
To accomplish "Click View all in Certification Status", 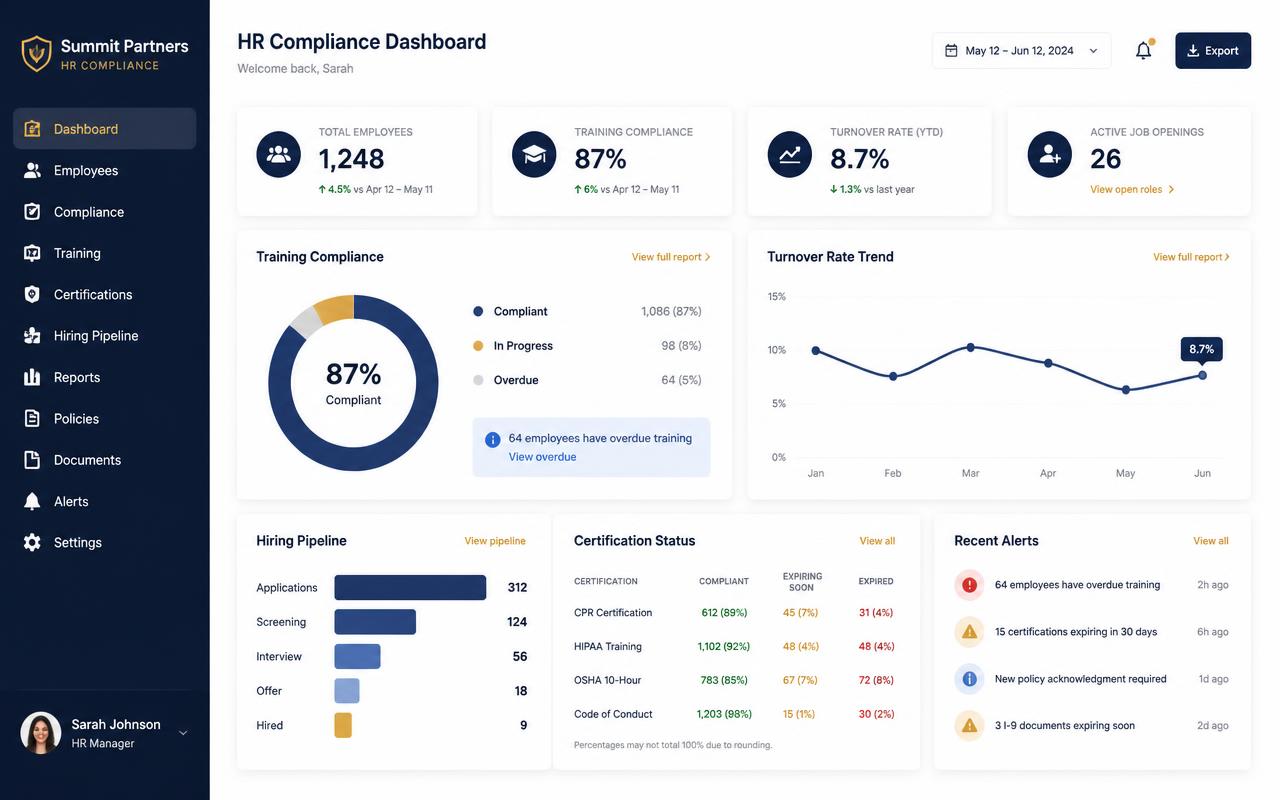I will click(877, 541).
